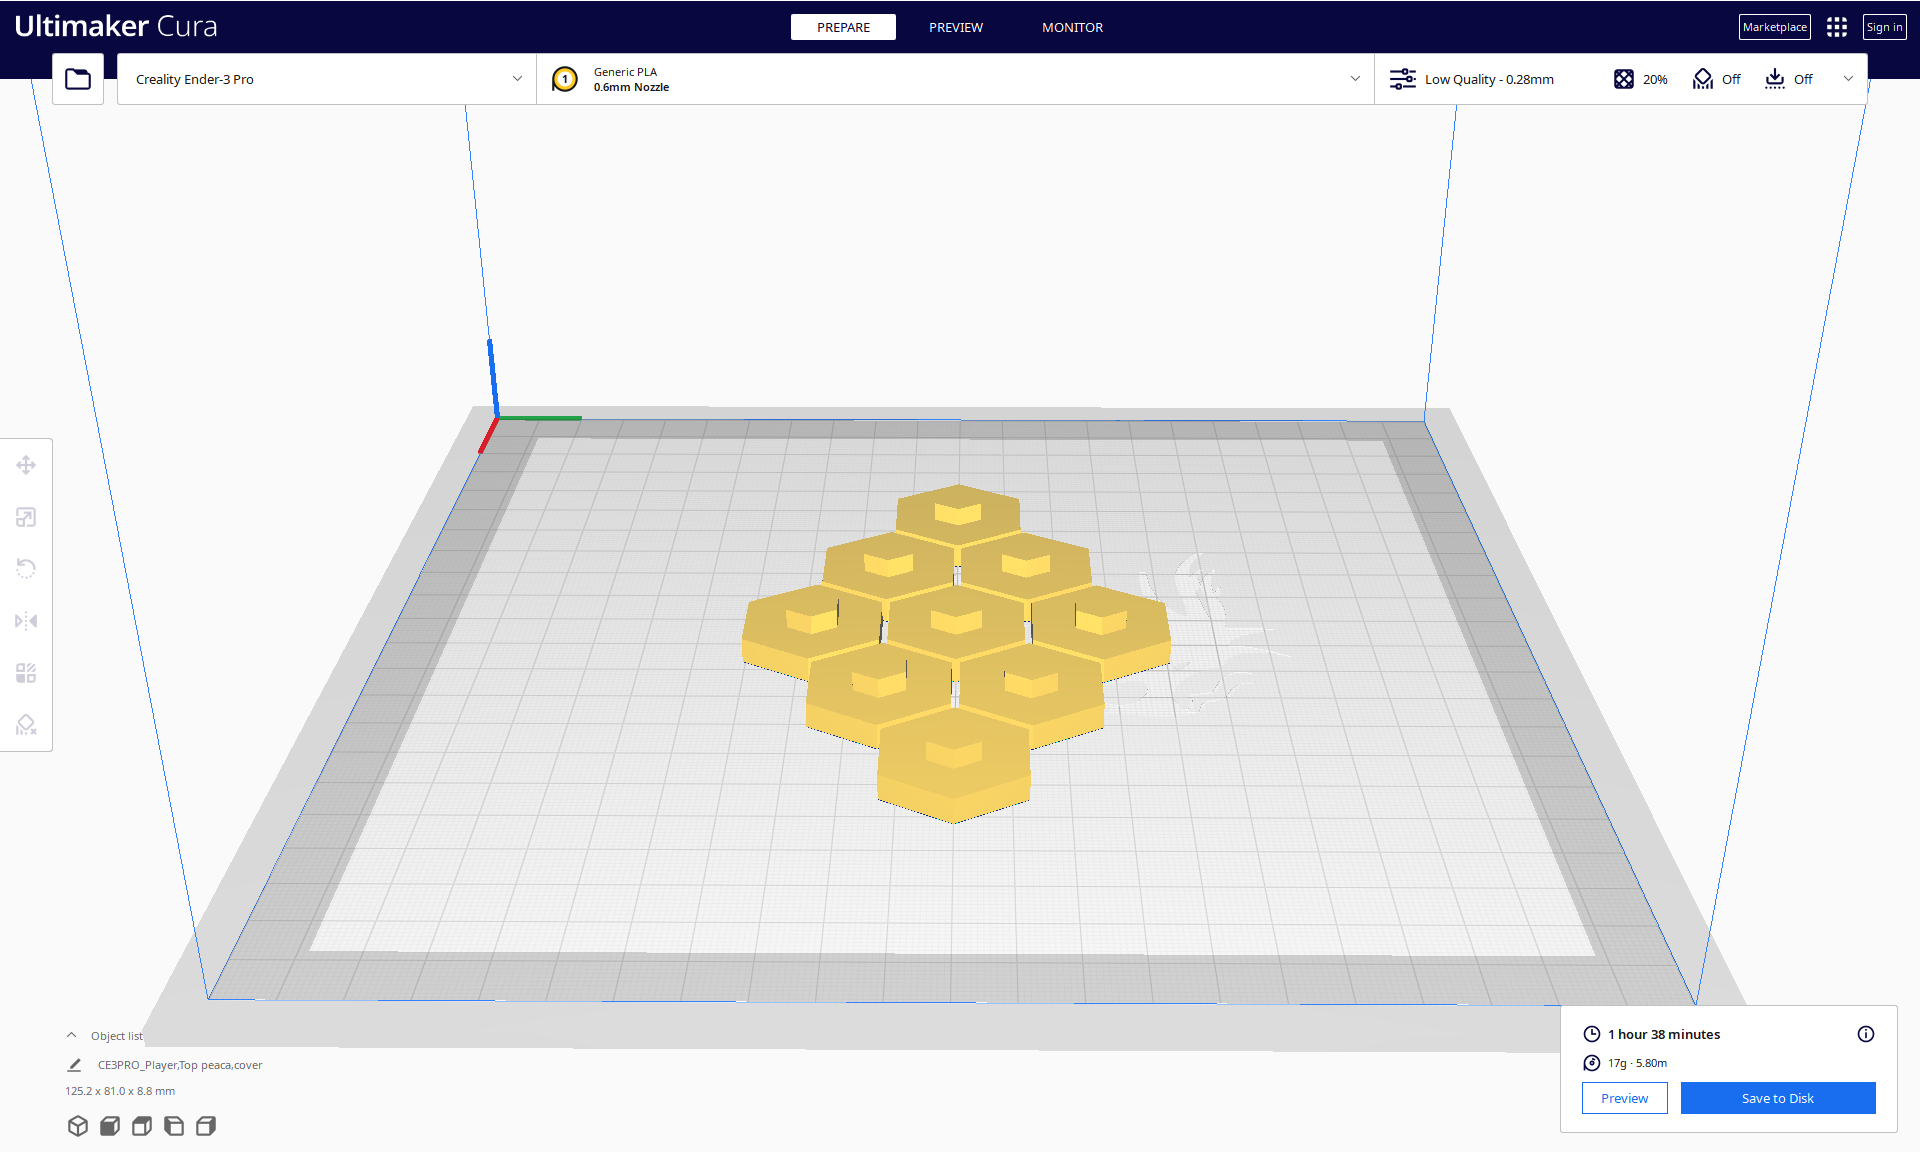Select the Support Blocker tool
The width and height of the screenshot is (1920, 1152).
[x=26, y=725]
